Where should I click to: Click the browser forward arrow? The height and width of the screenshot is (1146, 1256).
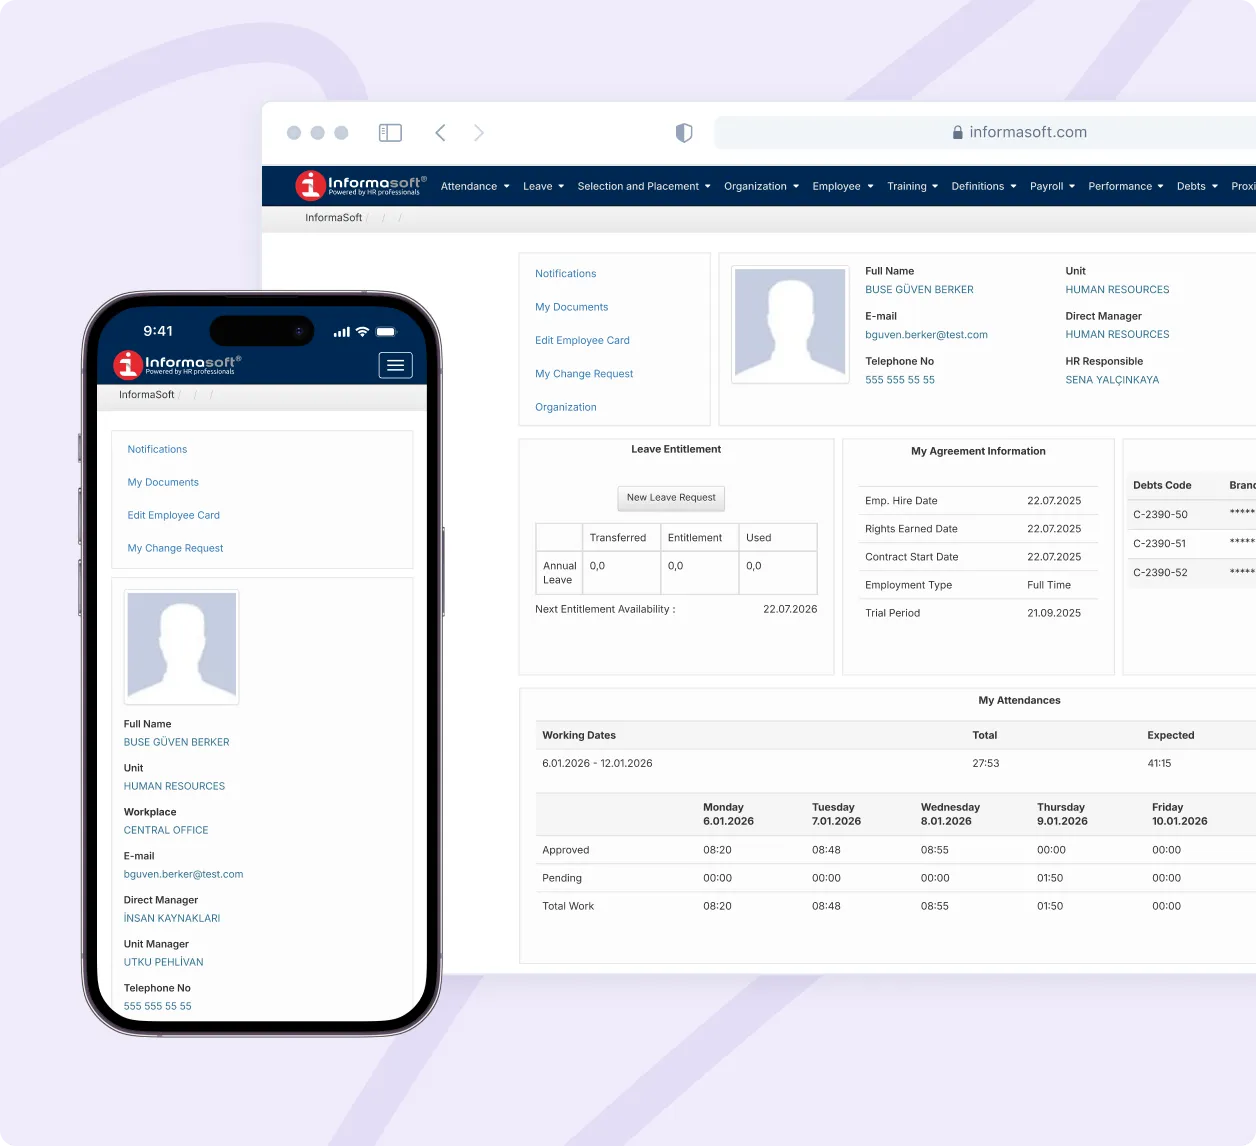479,132
